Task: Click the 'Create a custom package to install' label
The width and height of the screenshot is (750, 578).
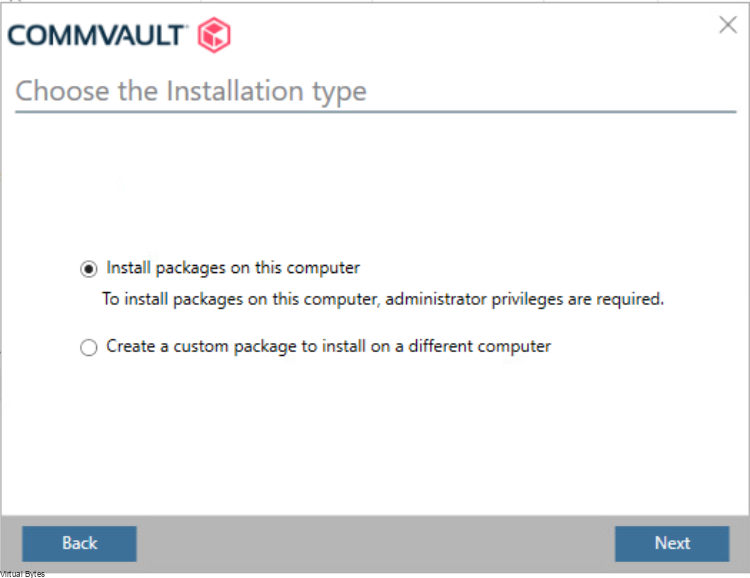Action: (x=328, y=346)
